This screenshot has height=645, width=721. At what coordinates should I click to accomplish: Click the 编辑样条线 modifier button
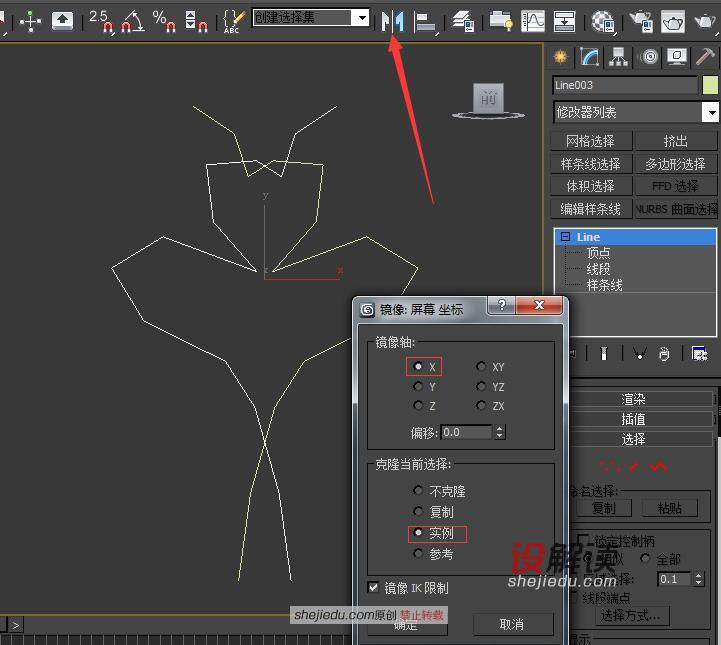tap(590, 209)
